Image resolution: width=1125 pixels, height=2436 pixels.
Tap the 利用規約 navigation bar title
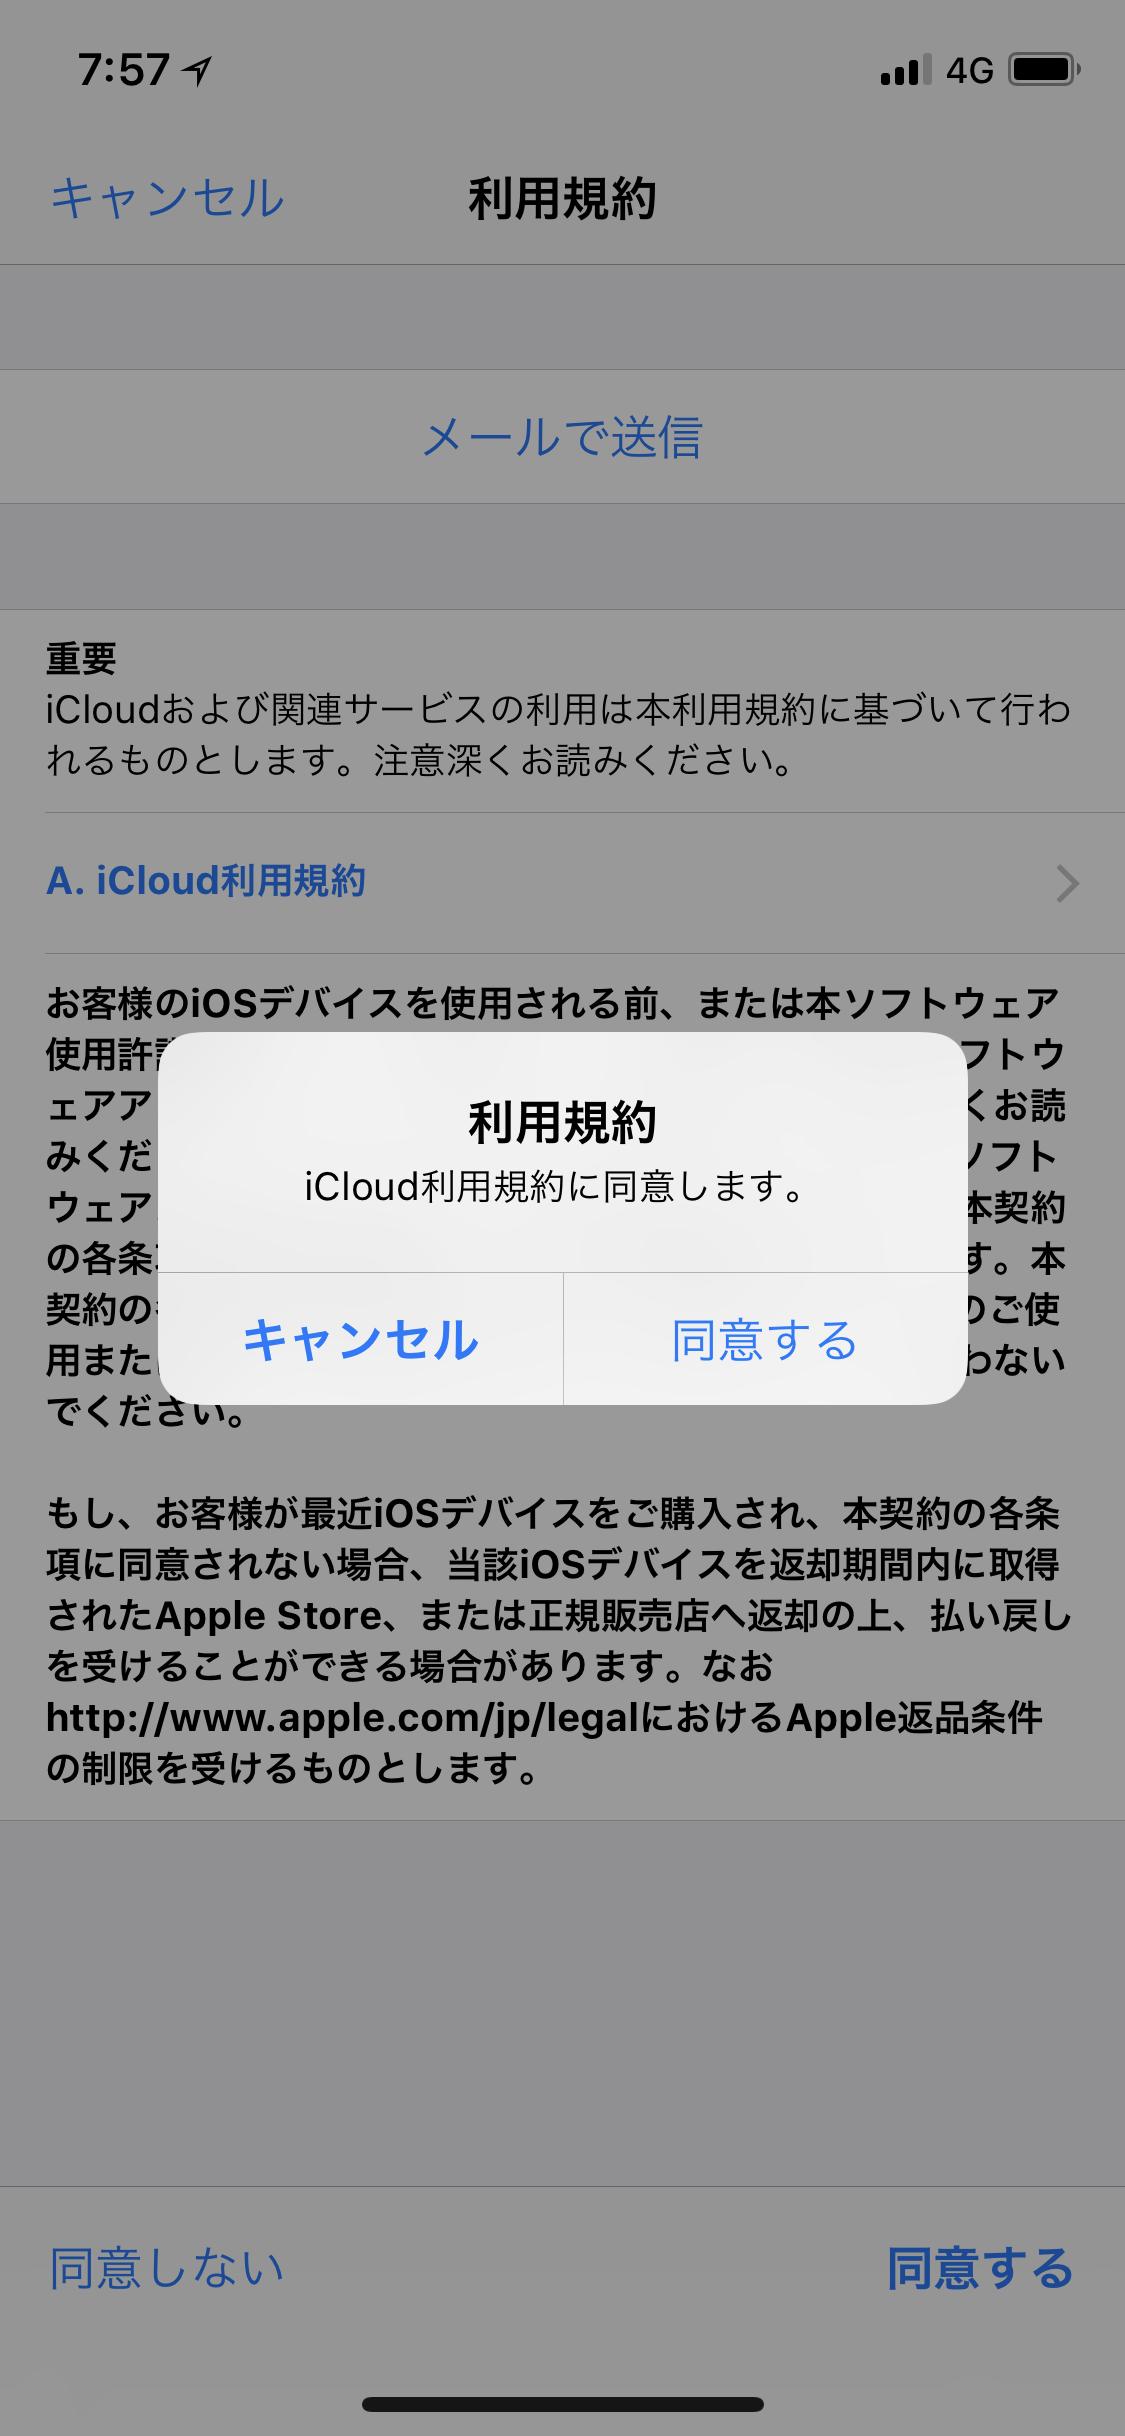(562, 198)
